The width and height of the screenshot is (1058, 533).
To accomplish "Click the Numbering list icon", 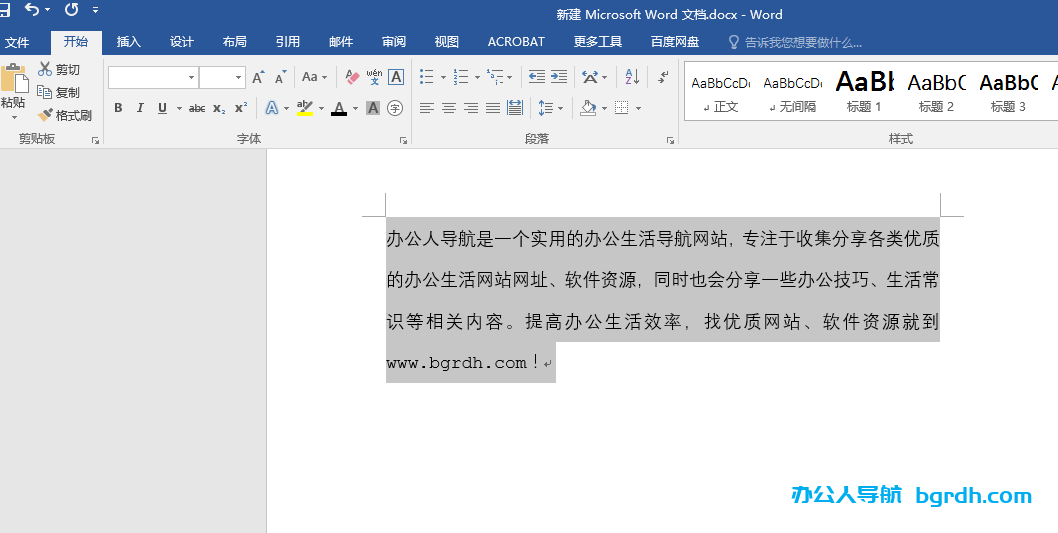I will (x=461, y=77).
